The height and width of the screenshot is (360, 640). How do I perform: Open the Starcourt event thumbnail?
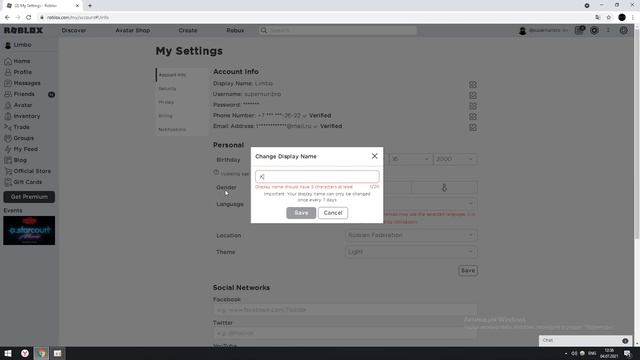point(29,231)
